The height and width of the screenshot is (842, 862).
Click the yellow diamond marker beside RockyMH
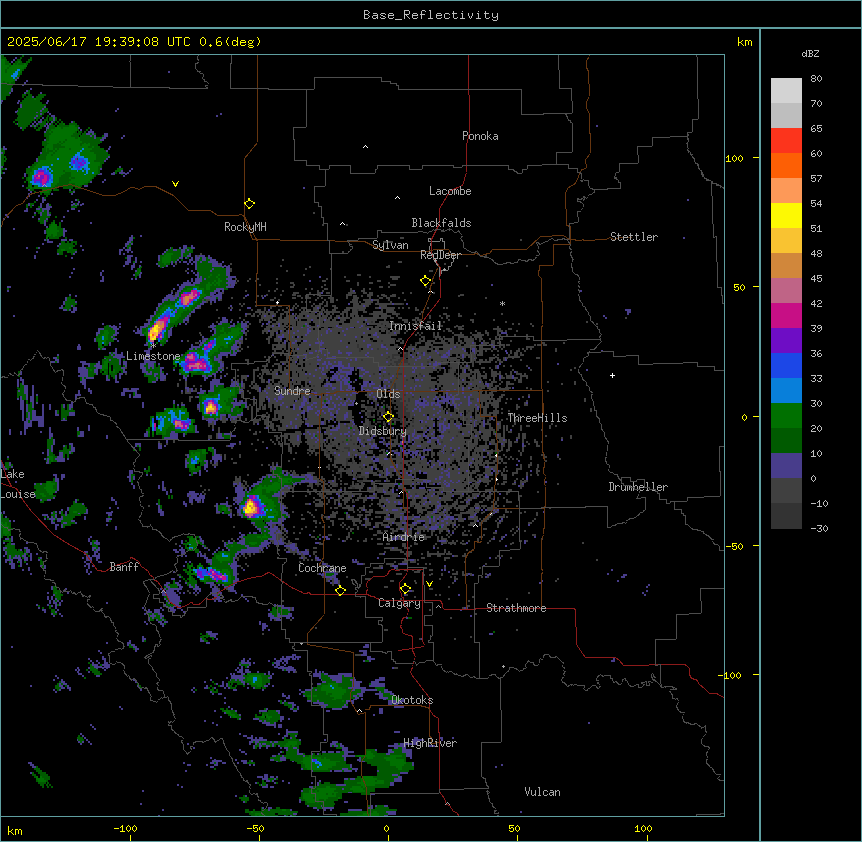tap(250, 204)
